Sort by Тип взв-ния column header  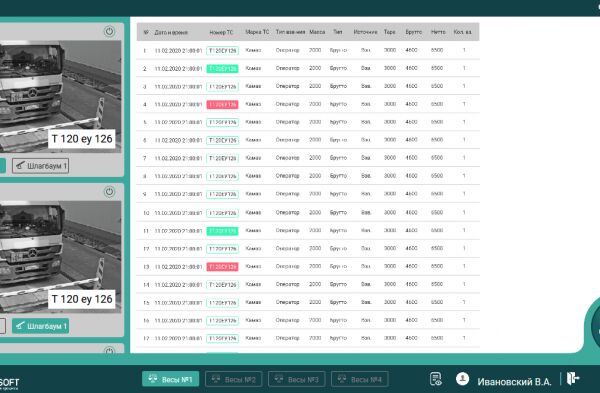coord(290,32)
